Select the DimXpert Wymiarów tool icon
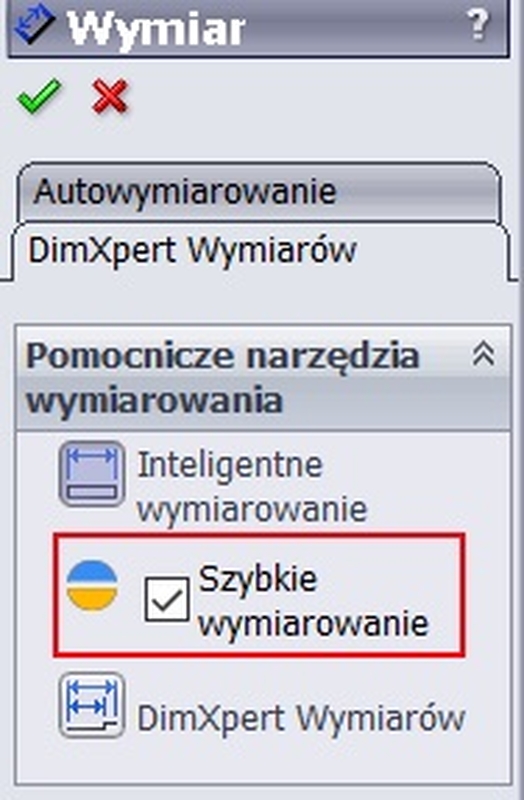This screenshot has height=800, width=524. pyautogui.click(x=92, y=705)
